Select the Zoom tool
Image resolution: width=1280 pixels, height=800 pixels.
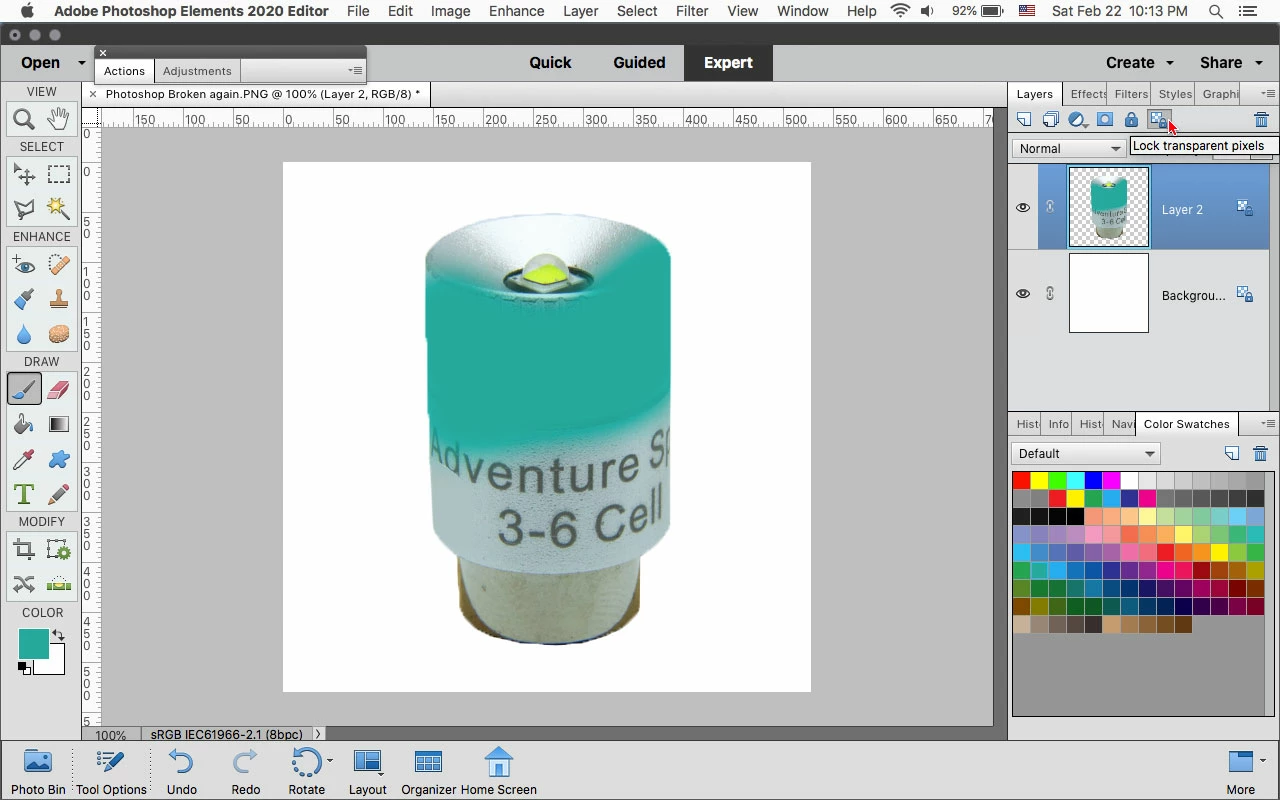(24, 119)
